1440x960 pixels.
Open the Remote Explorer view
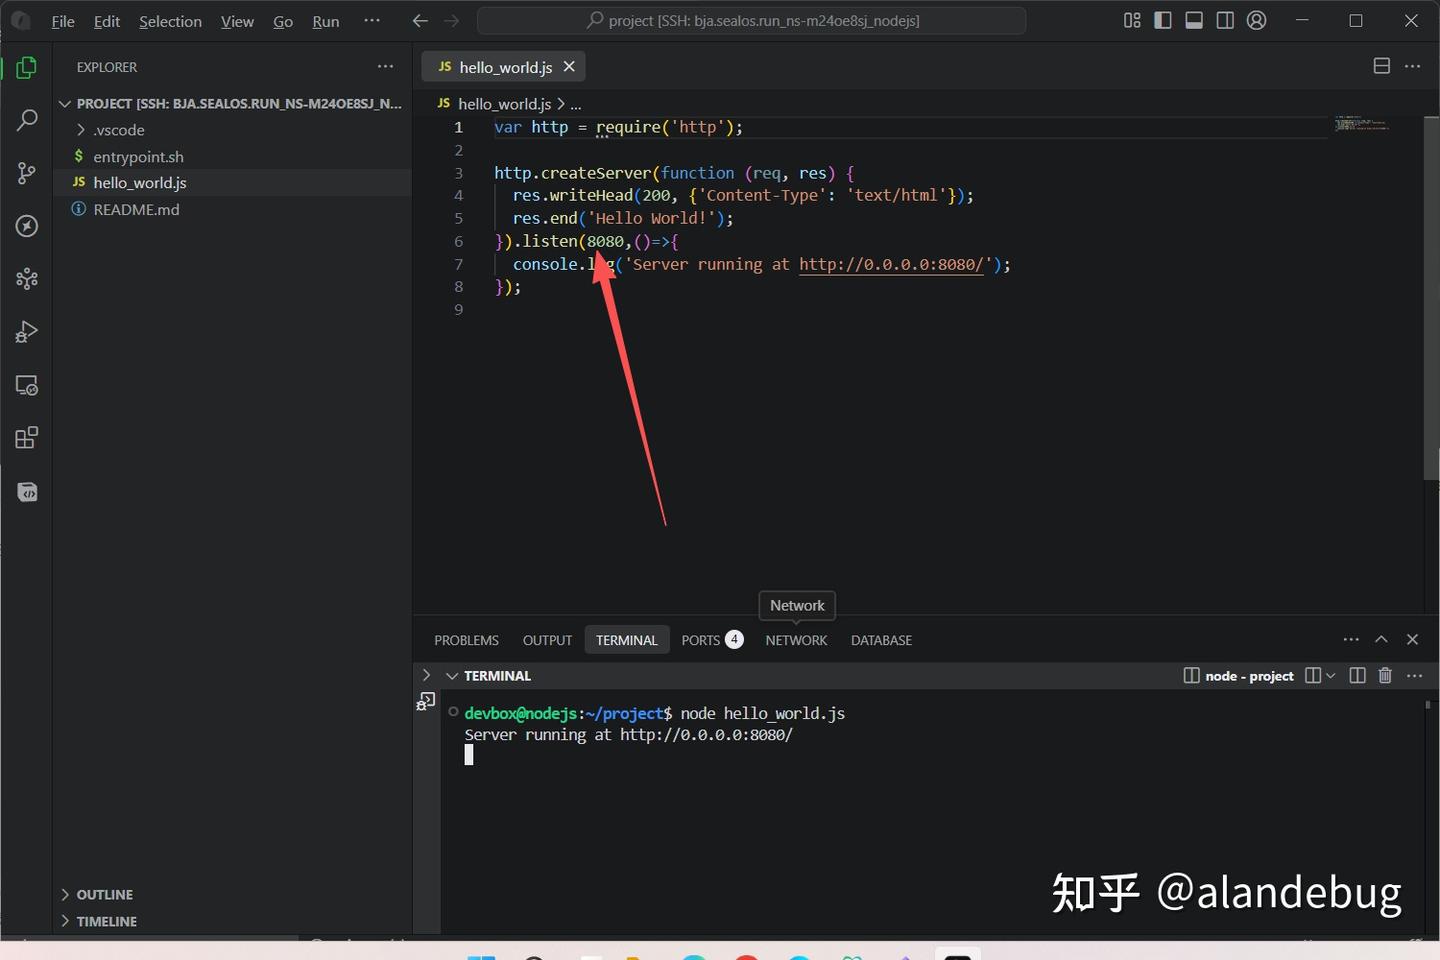click(x=27, y=385)
